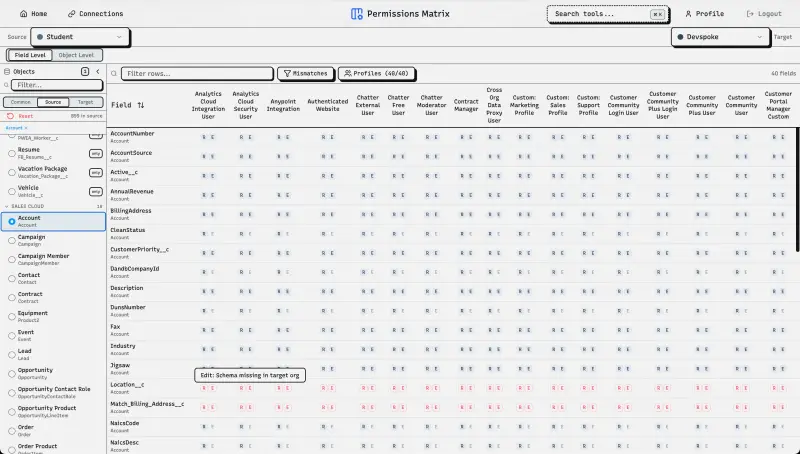
Task: Open the Target org Devspoke dropdown
Action: [x=720, y=37]
